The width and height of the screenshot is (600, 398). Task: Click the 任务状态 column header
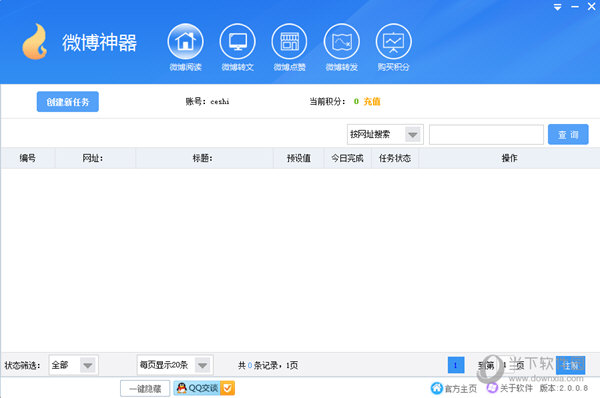click(x=395, y=158)
